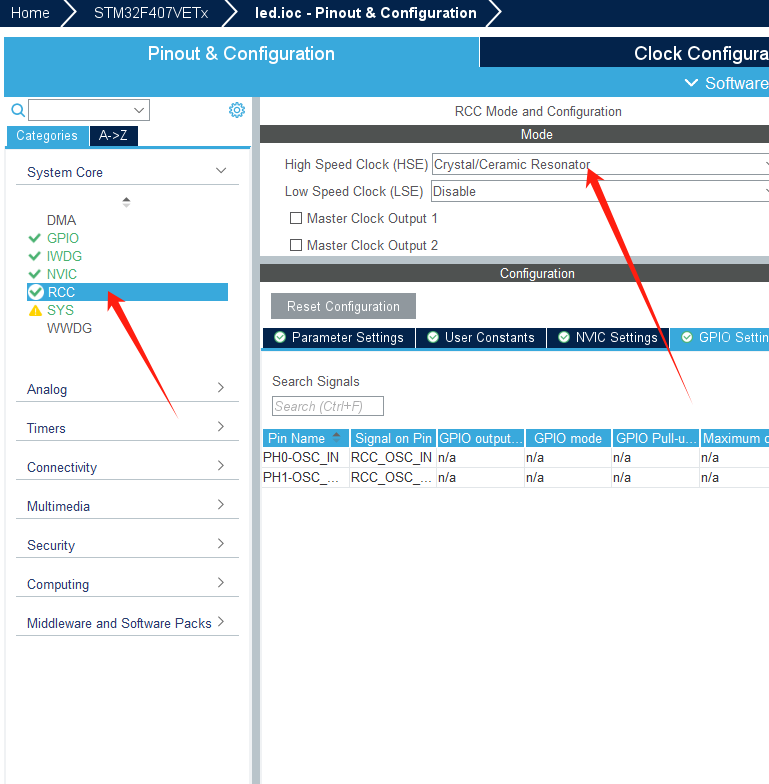Select SYS in System Core list
The width and height of the screenshot is (769, 784).
click(x=60, y=310)
